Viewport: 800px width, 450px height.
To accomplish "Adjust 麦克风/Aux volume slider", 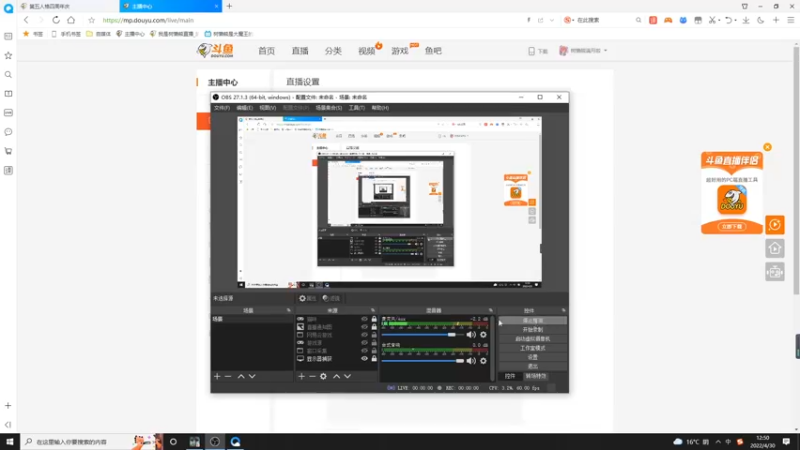I will (x=422, y=335).
